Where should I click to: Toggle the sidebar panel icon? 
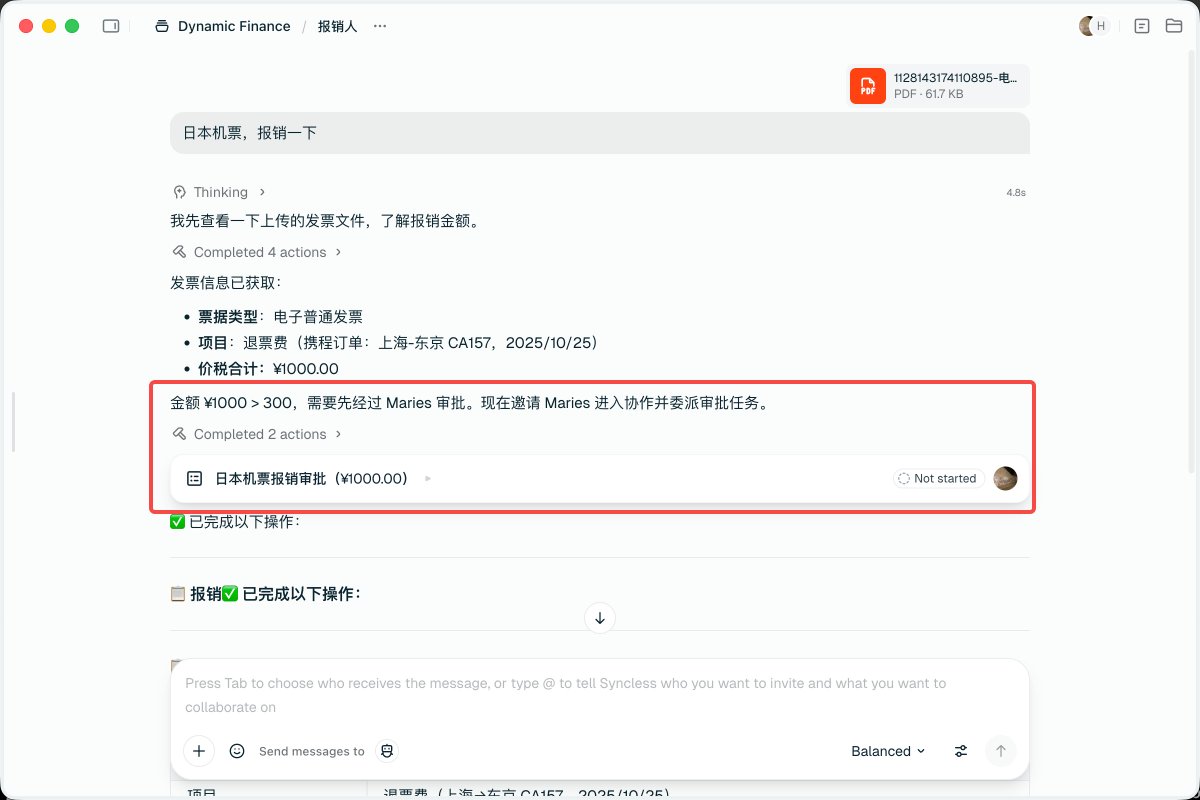[111, 26]
